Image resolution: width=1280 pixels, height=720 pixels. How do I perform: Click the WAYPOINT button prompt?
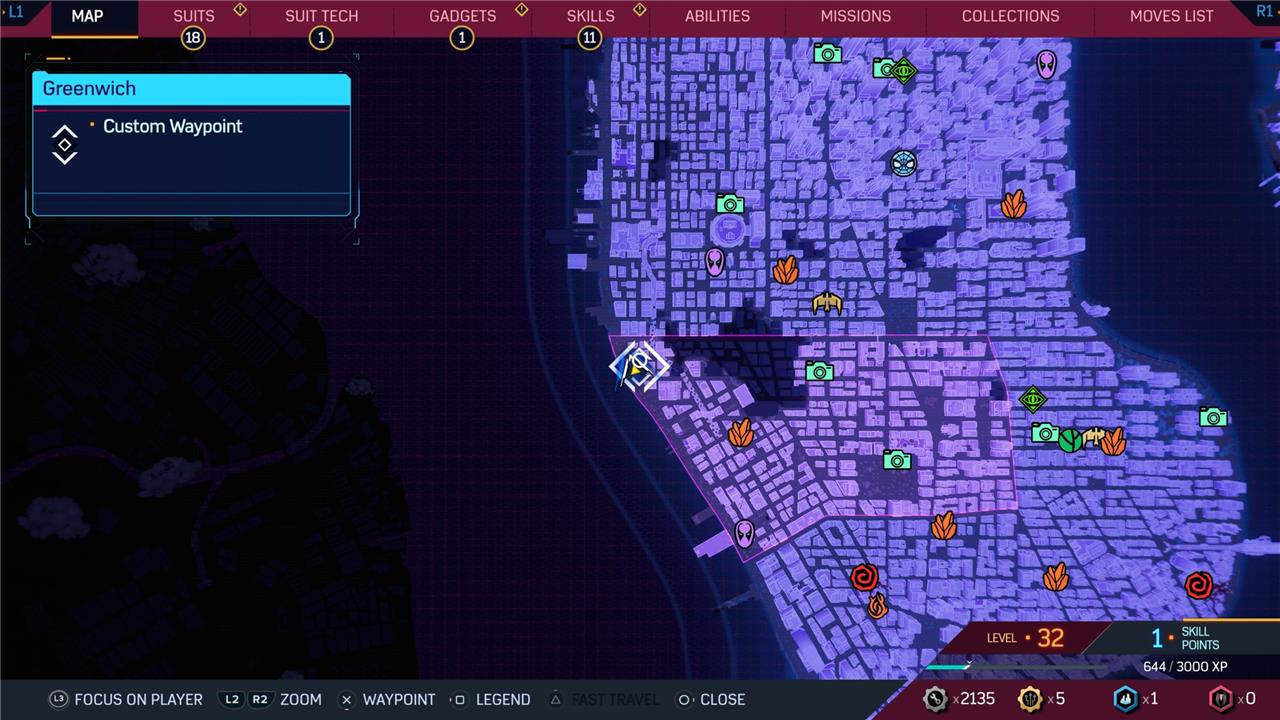coord(388,699)
